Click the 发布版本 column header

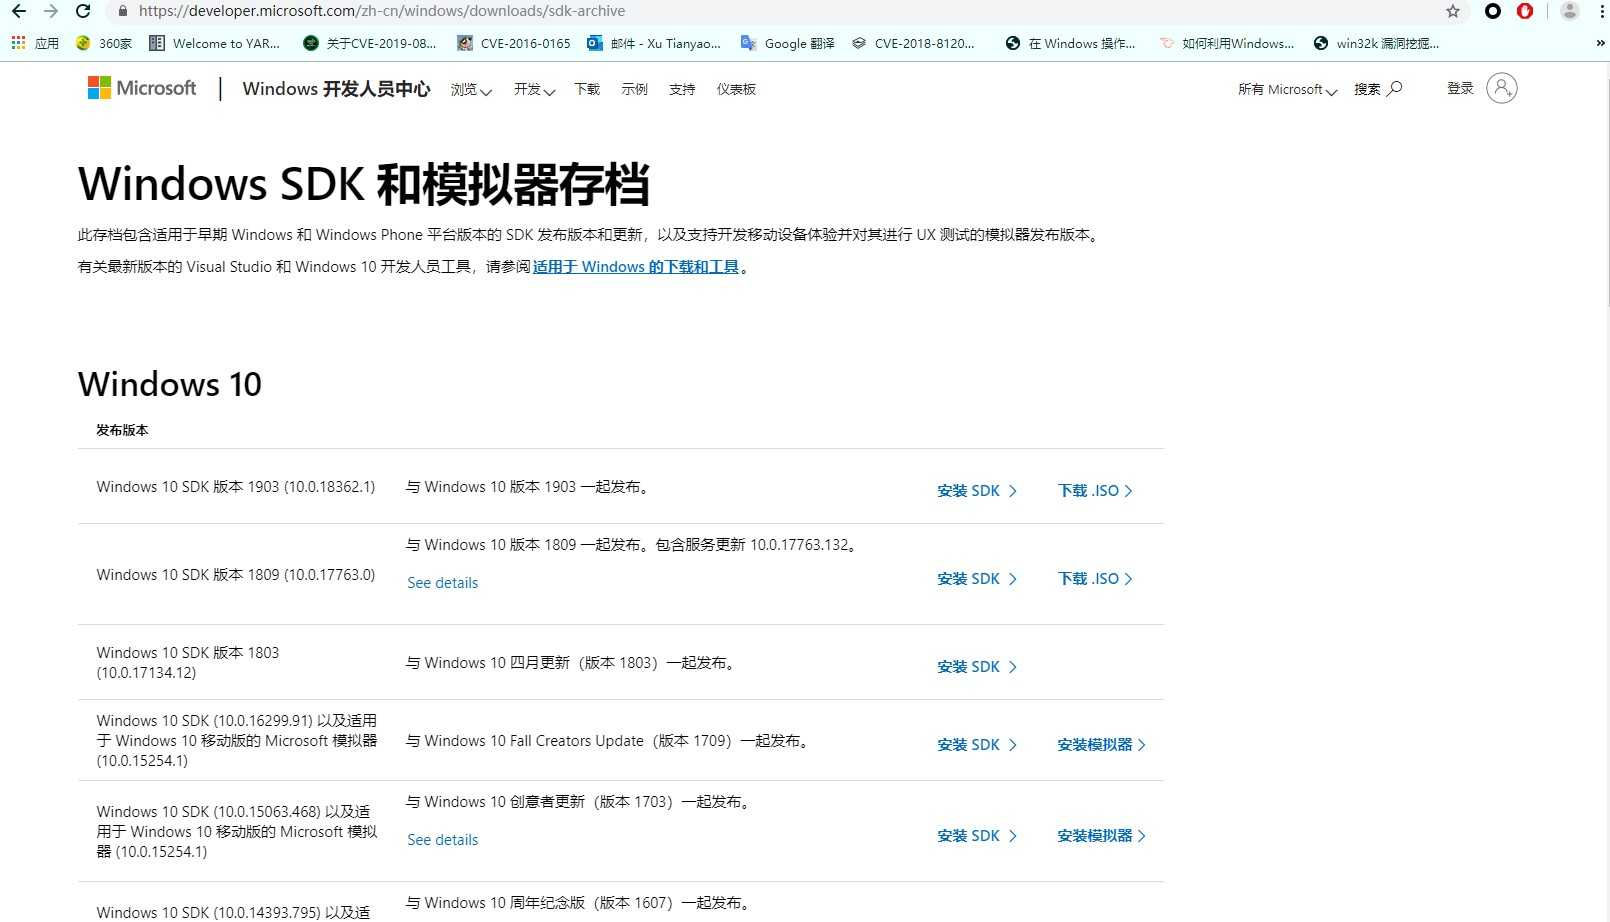[x=122, y=430]
